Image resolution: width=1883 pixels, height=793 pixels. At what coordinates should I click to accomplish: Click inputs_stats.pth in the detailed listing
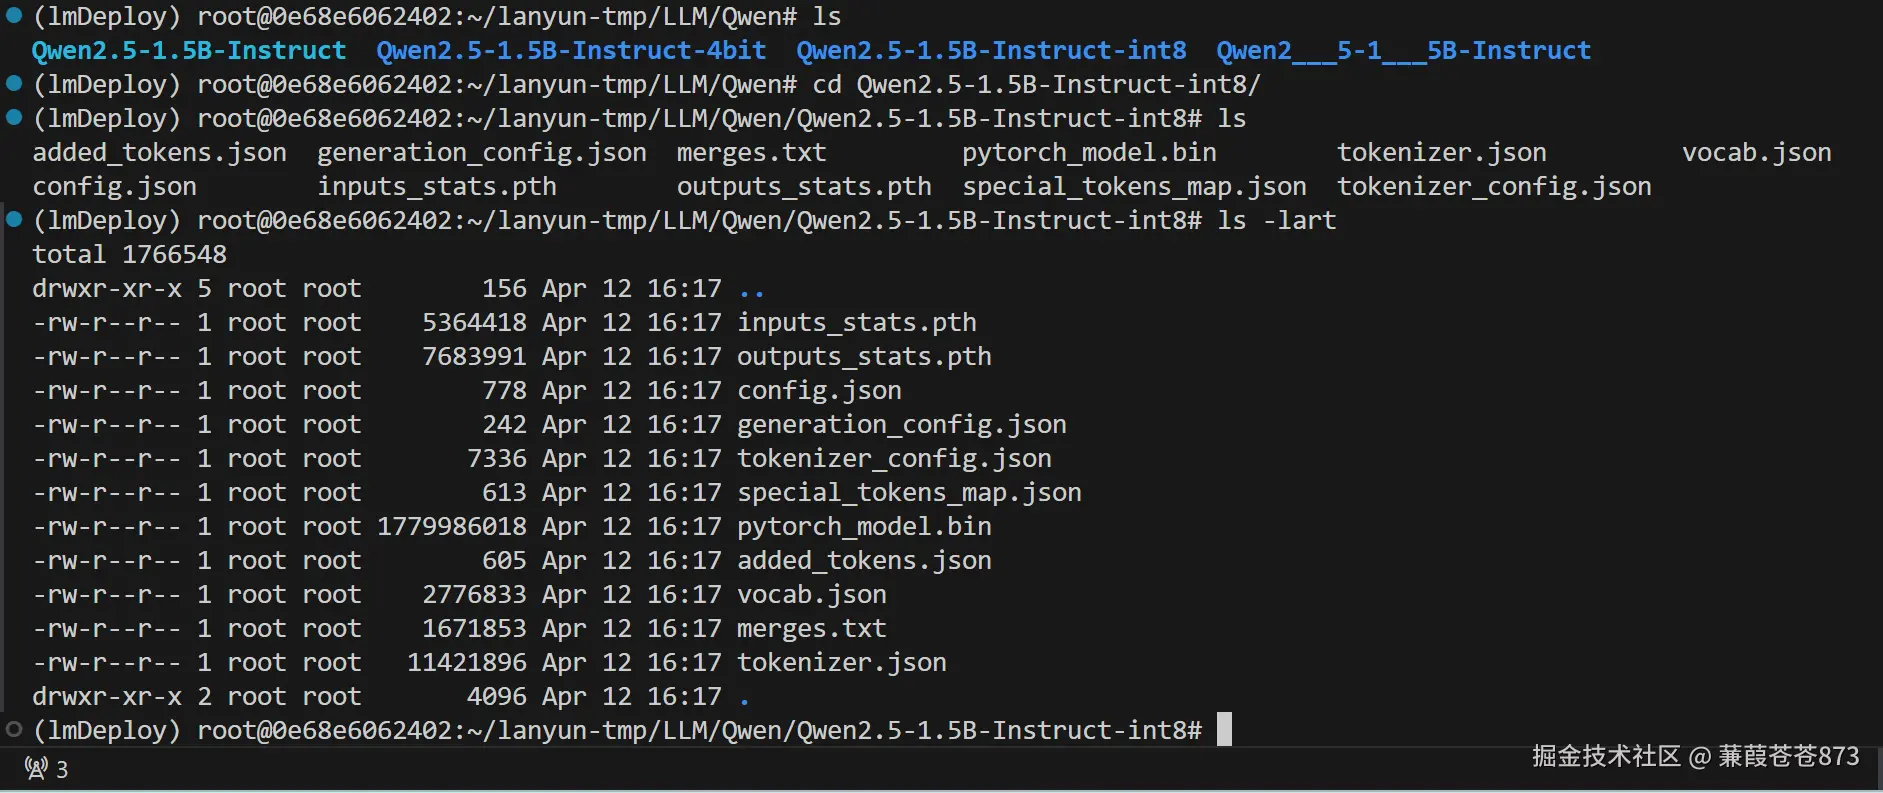(856, 322)
